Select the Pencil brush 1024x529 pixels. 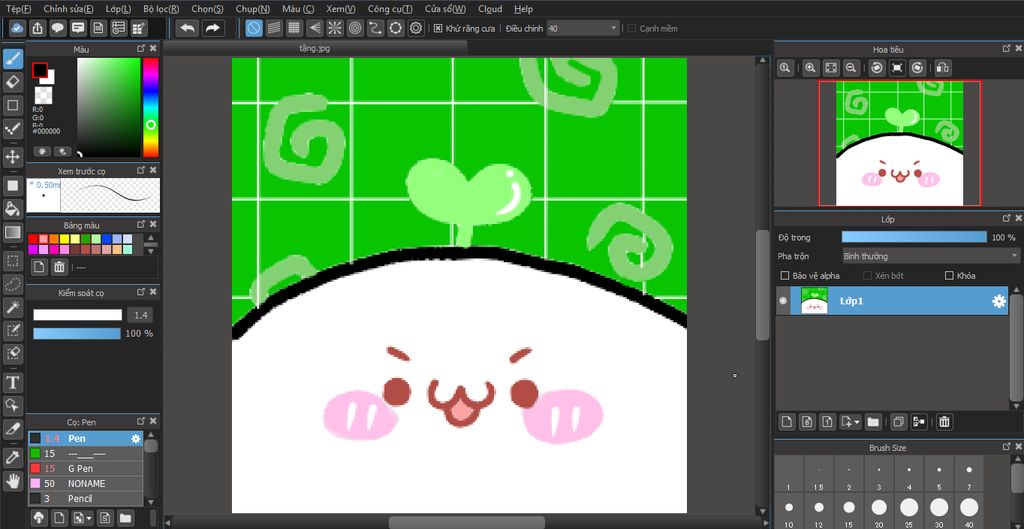[86, 498]
